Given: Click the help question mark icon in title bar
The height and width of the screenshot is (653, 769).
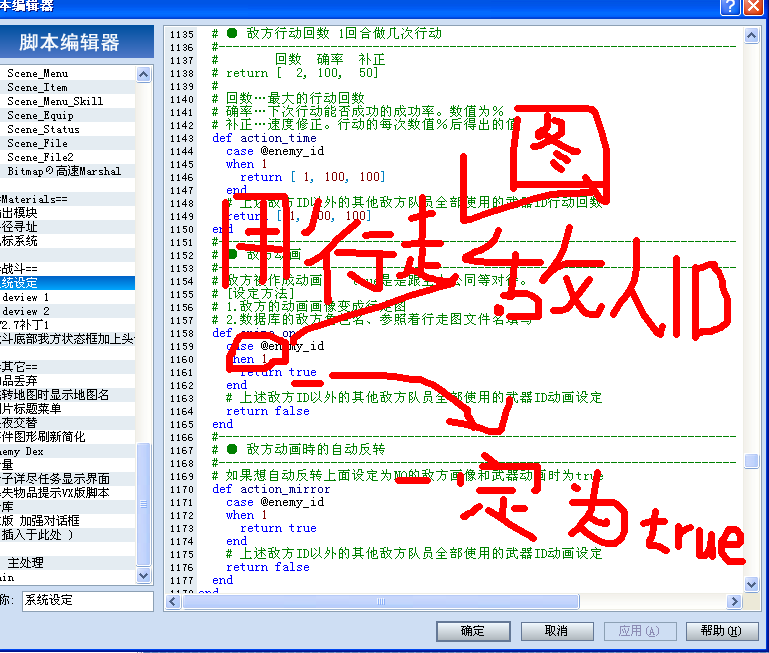Looking at the screenshot, I should pos(730,6).
